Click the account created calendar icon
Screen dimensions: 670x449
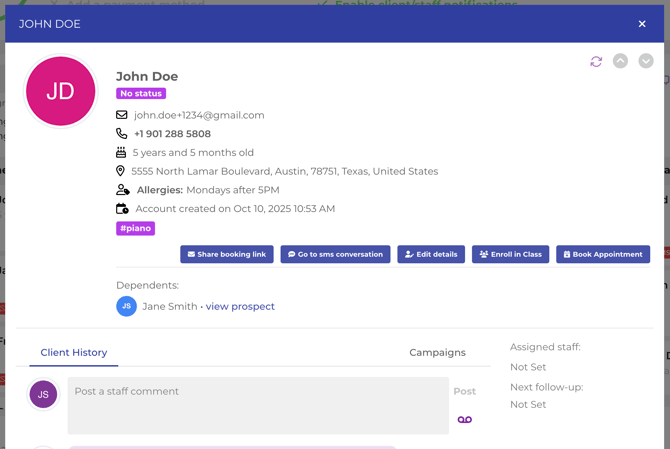pyautogui.click(x=122, y=208)
